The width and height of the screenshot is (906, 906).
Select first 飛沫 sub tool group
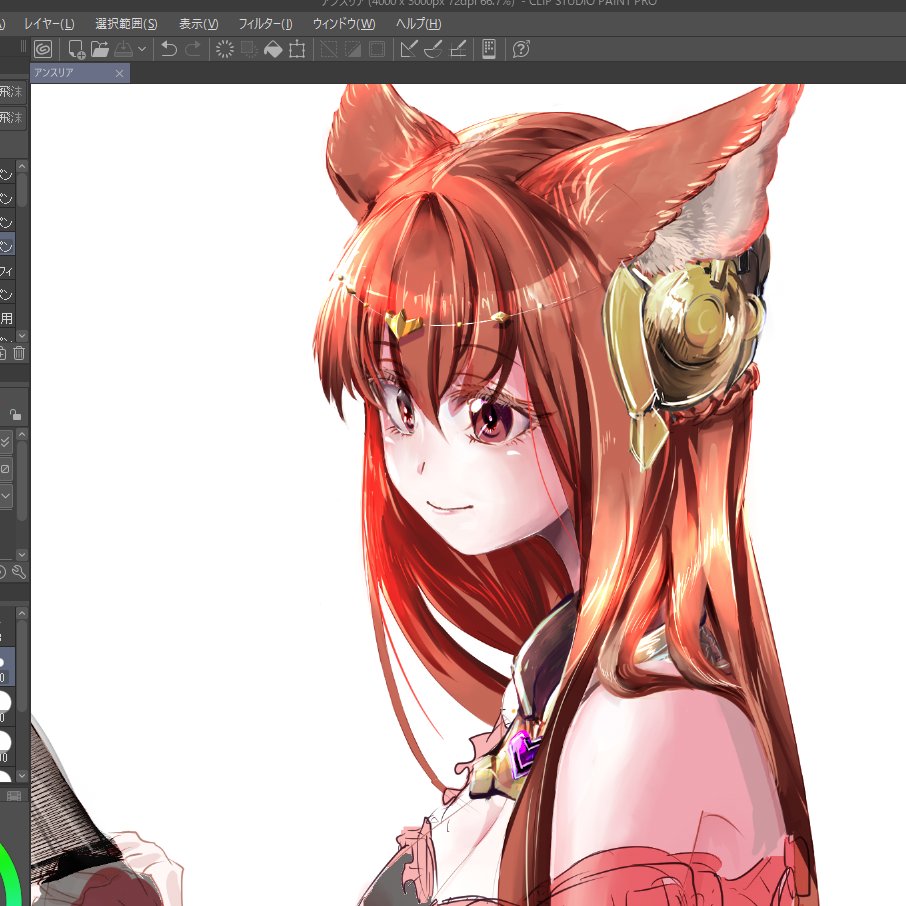12,92
